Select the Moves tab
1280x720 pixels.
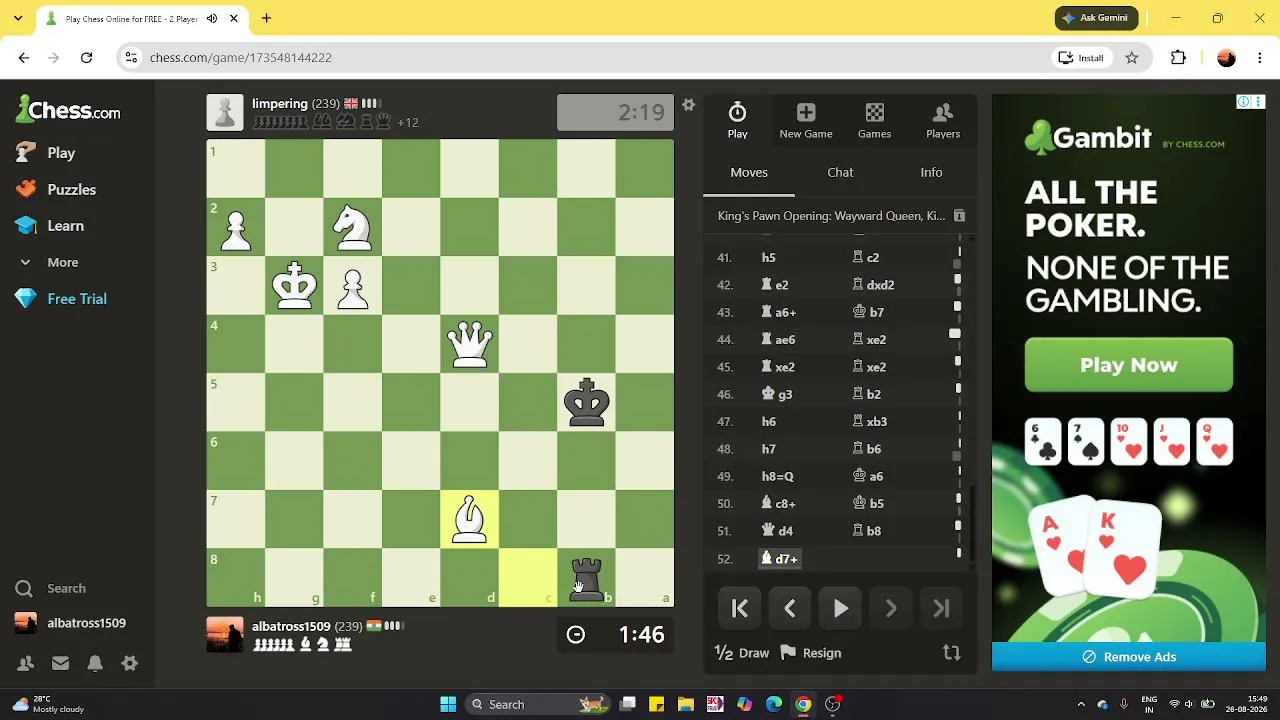(749, 172)
